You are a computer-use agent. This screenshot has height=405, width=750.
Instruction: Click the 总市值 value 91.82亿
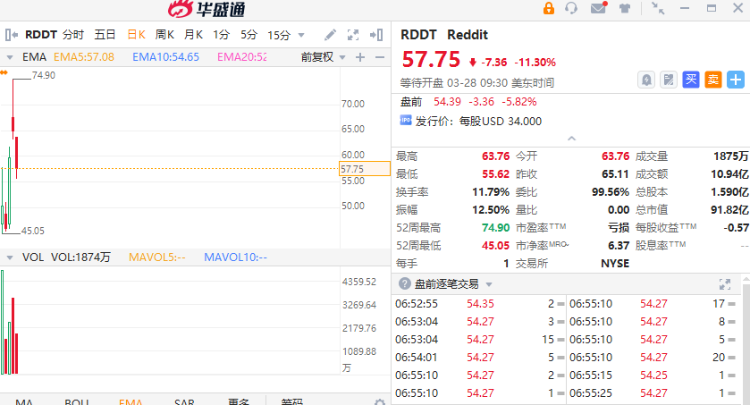coord(729,210)
